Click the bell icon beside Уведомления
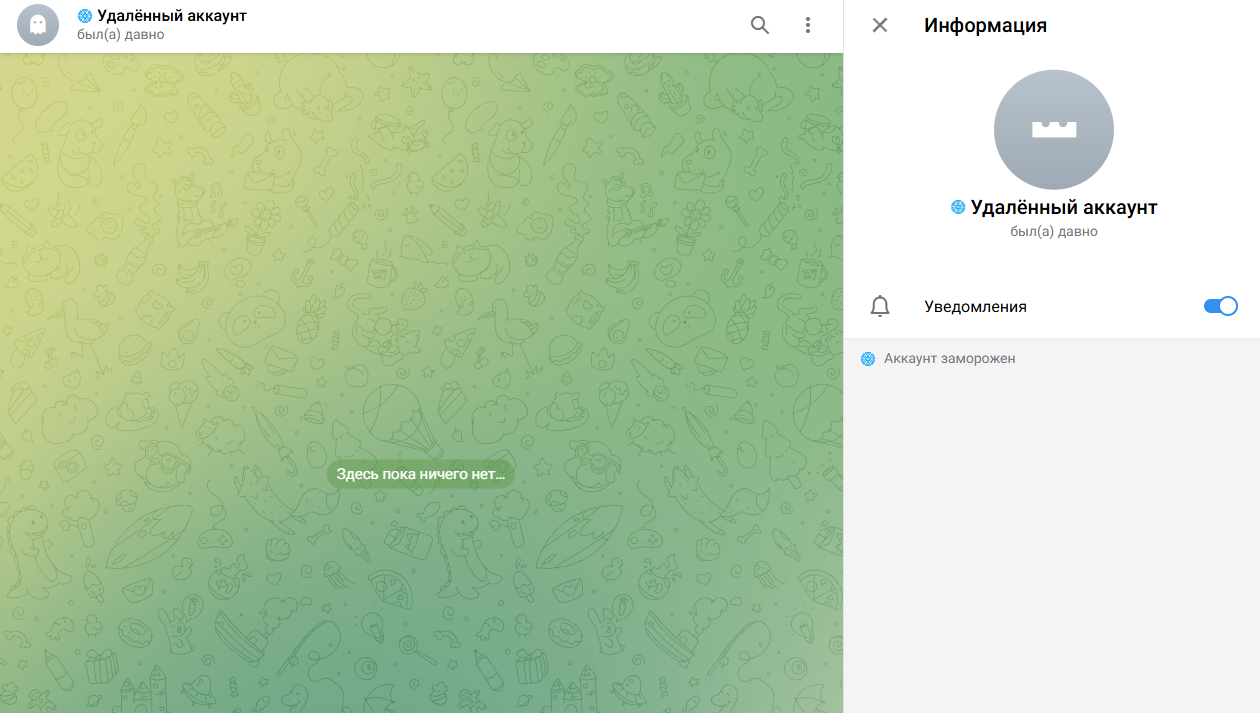1260x713 pixels. pos(880,307)
